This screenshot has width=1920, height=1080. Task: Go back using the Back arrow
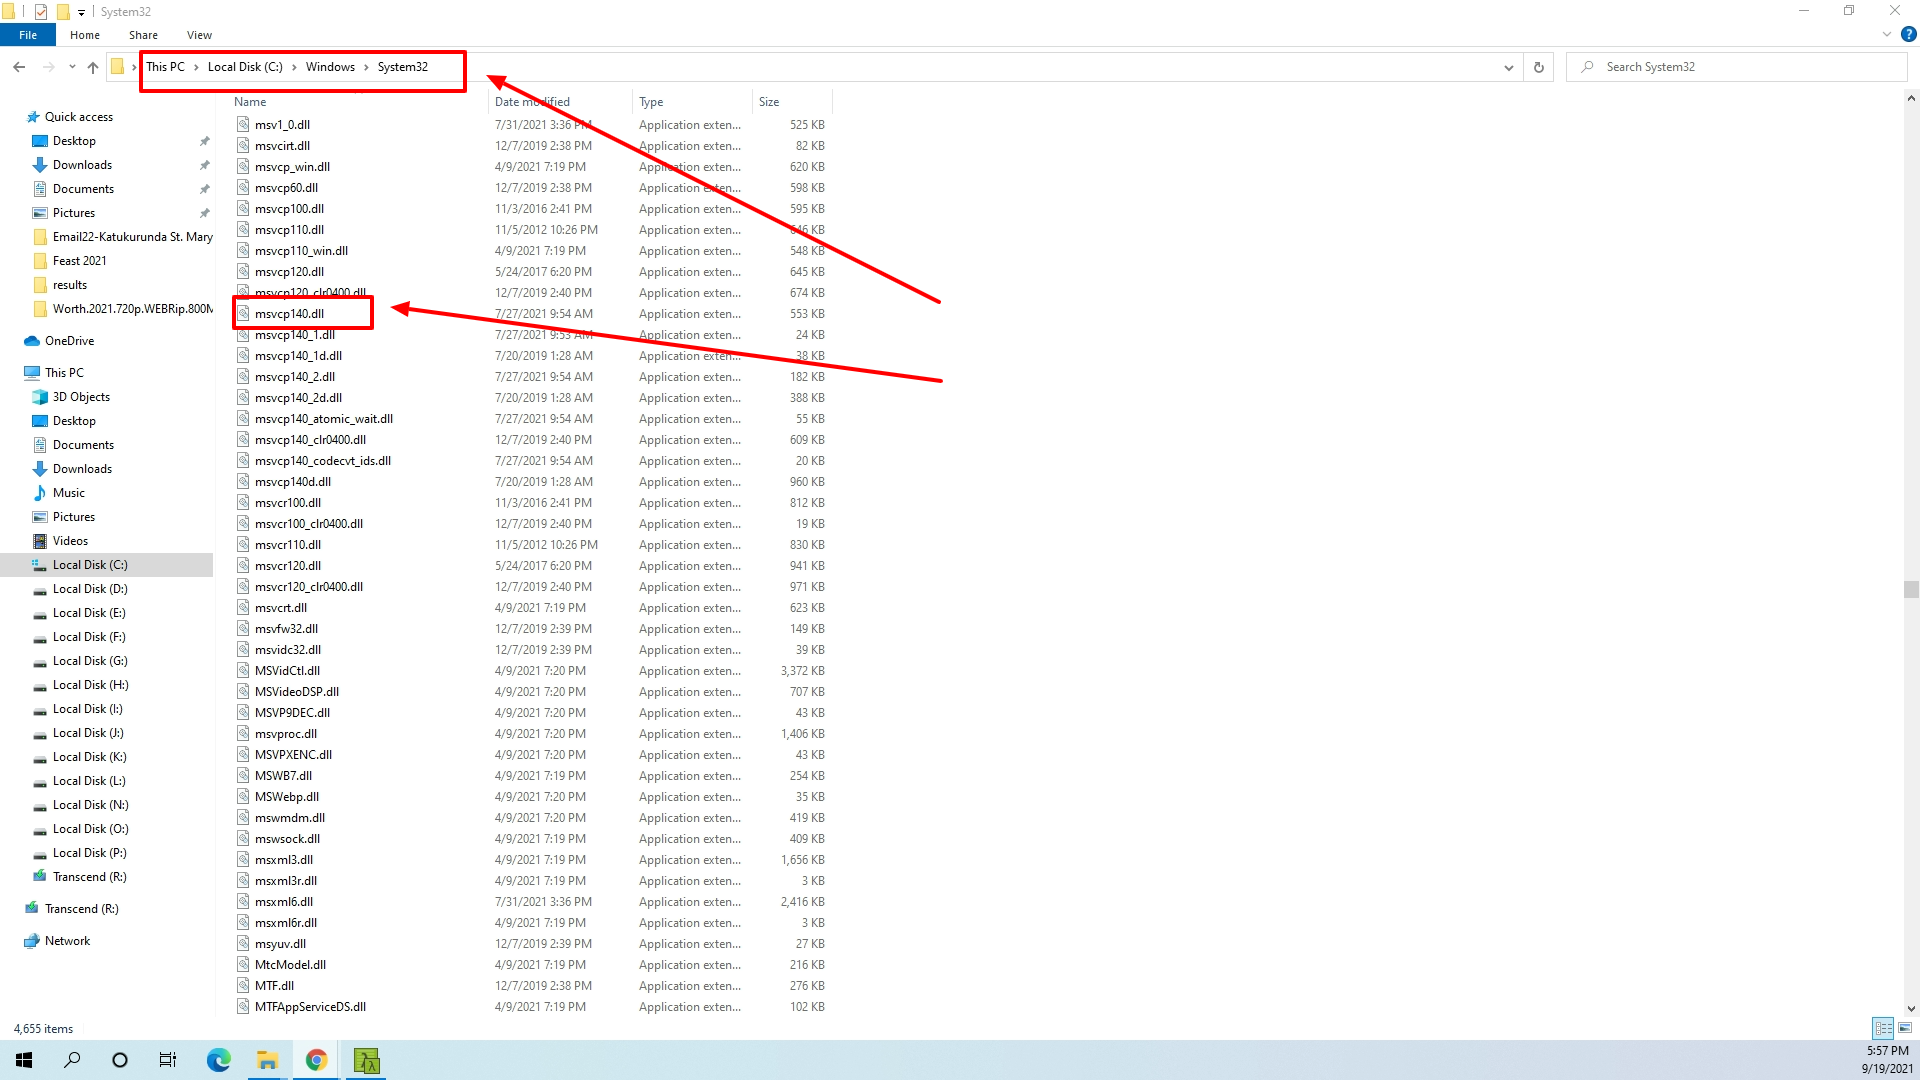(19, 67)
